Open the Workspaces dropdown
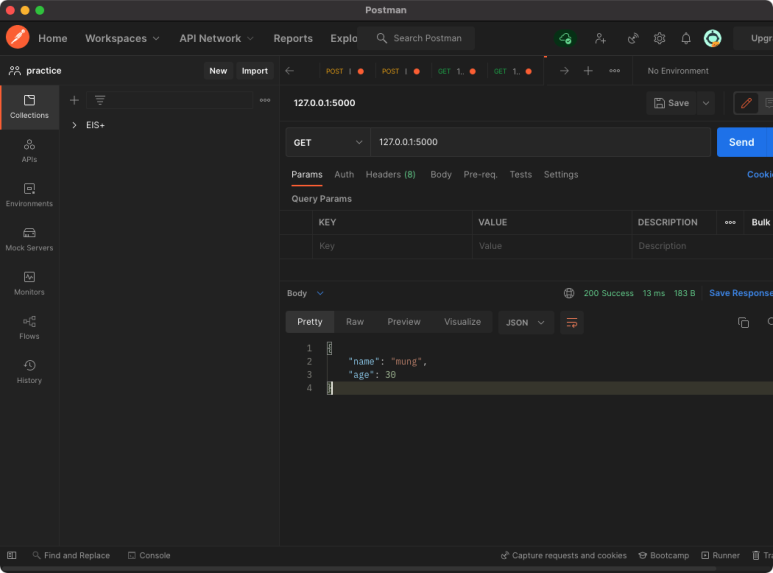The height and width of the screenshot is (573, 773). 122,38
